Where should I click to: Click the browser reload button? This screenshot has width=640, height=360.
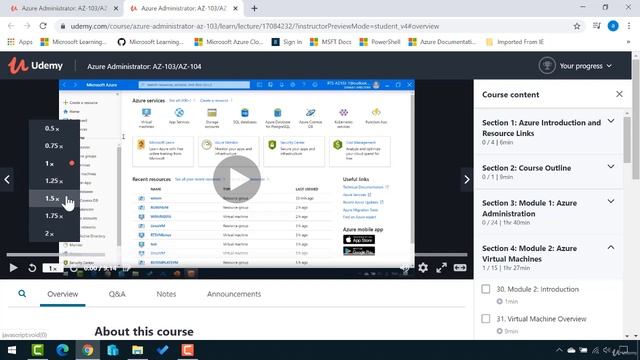click(43, 26)
